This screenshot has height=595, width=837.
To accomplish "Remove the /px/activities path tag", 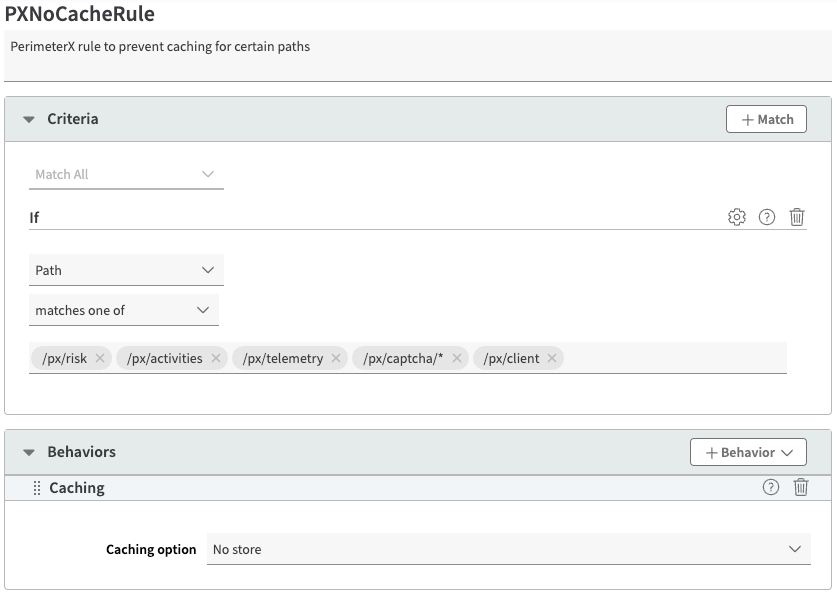I will click(x=216, y=358).
